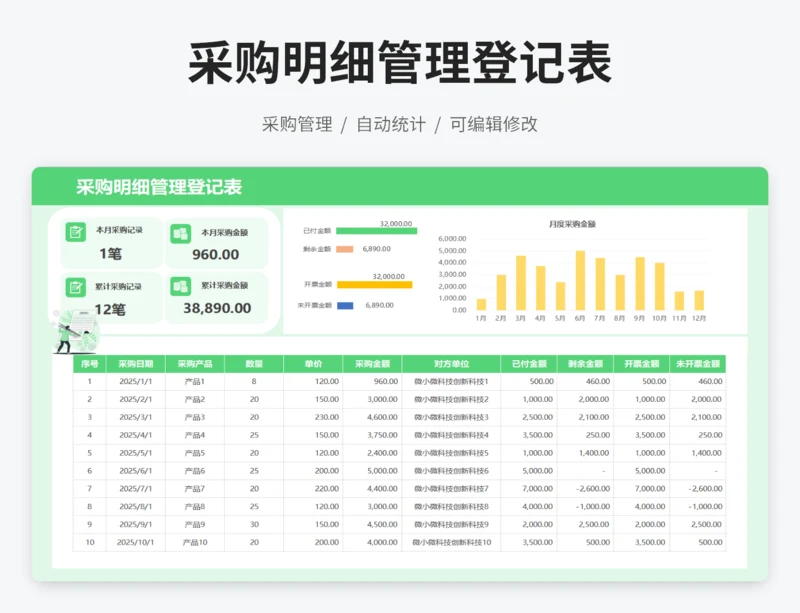Click the 本月采购金额 card icon
Screen dimensions: 800x613
[180, 234]
